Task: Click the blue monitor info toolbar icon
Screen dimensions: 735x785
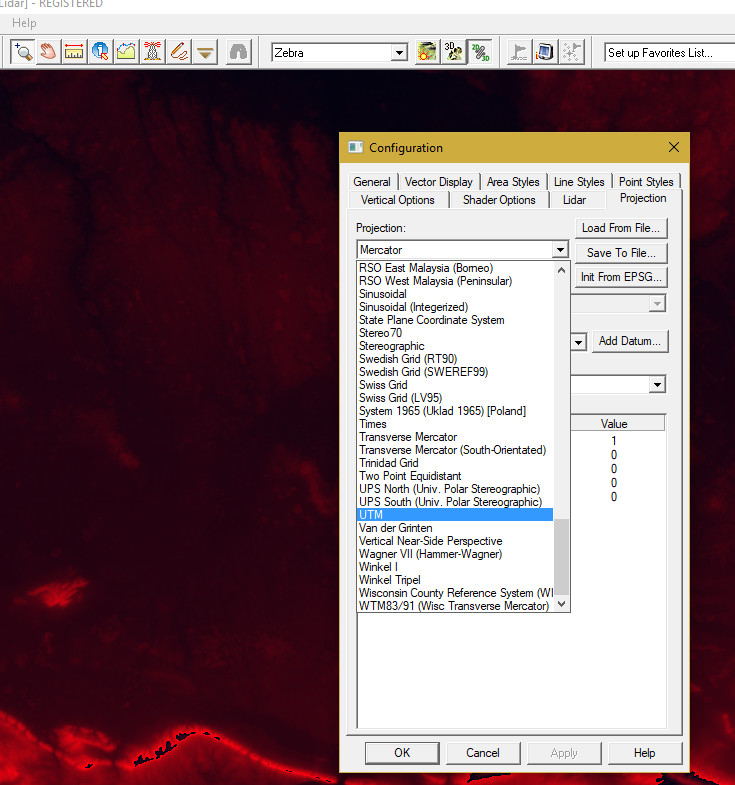Action: pyautogui.click(x=545, y=52)
